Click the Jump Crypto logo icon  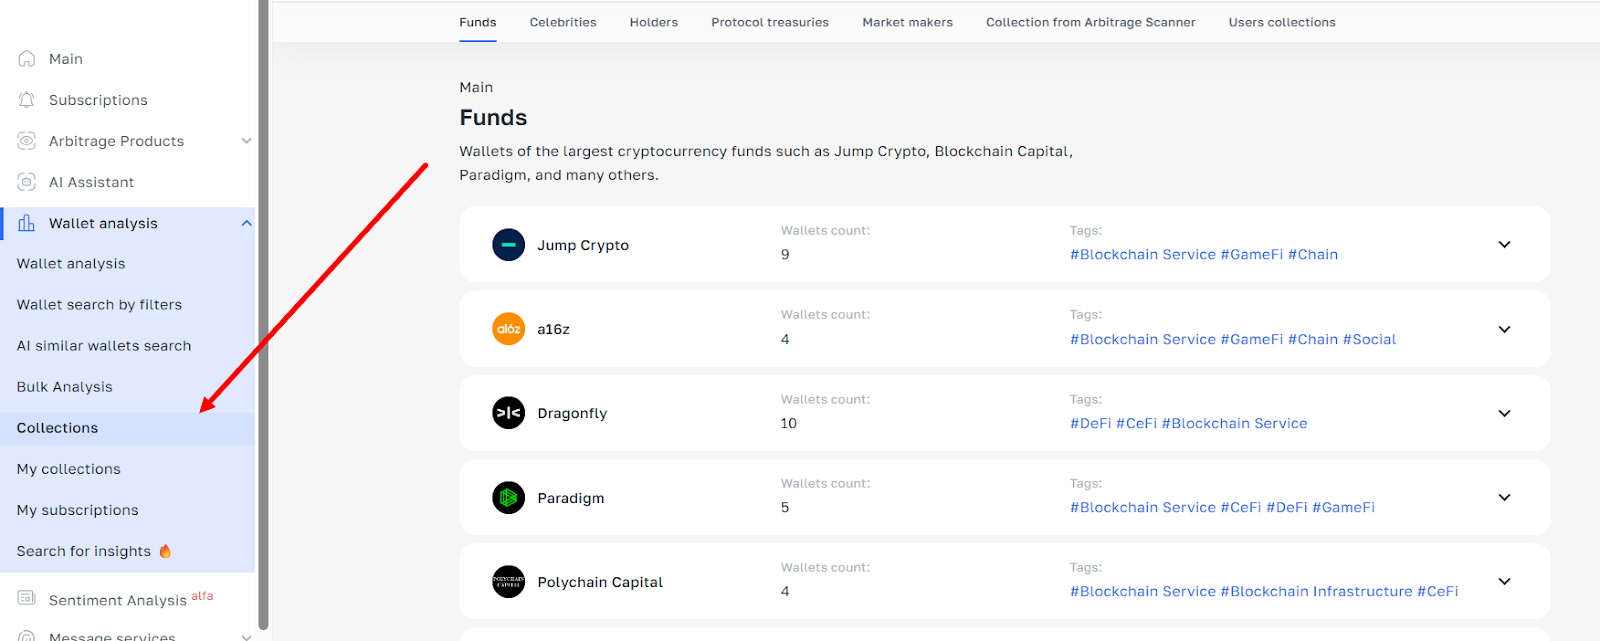pos(508,245)
